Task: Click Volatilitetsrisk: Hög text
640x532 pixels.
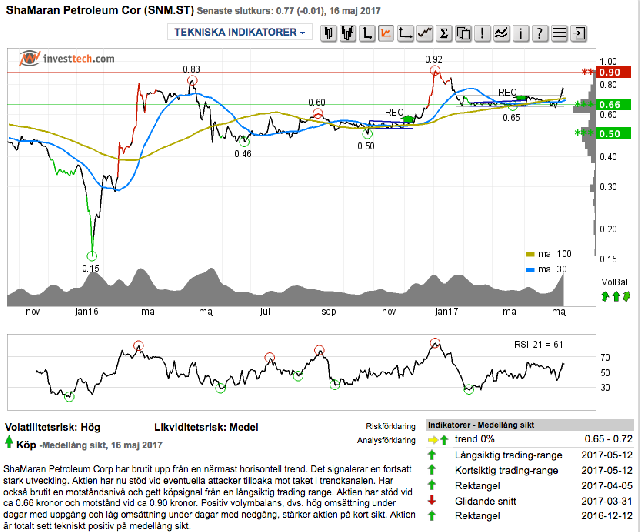Action: click(53, 427)
